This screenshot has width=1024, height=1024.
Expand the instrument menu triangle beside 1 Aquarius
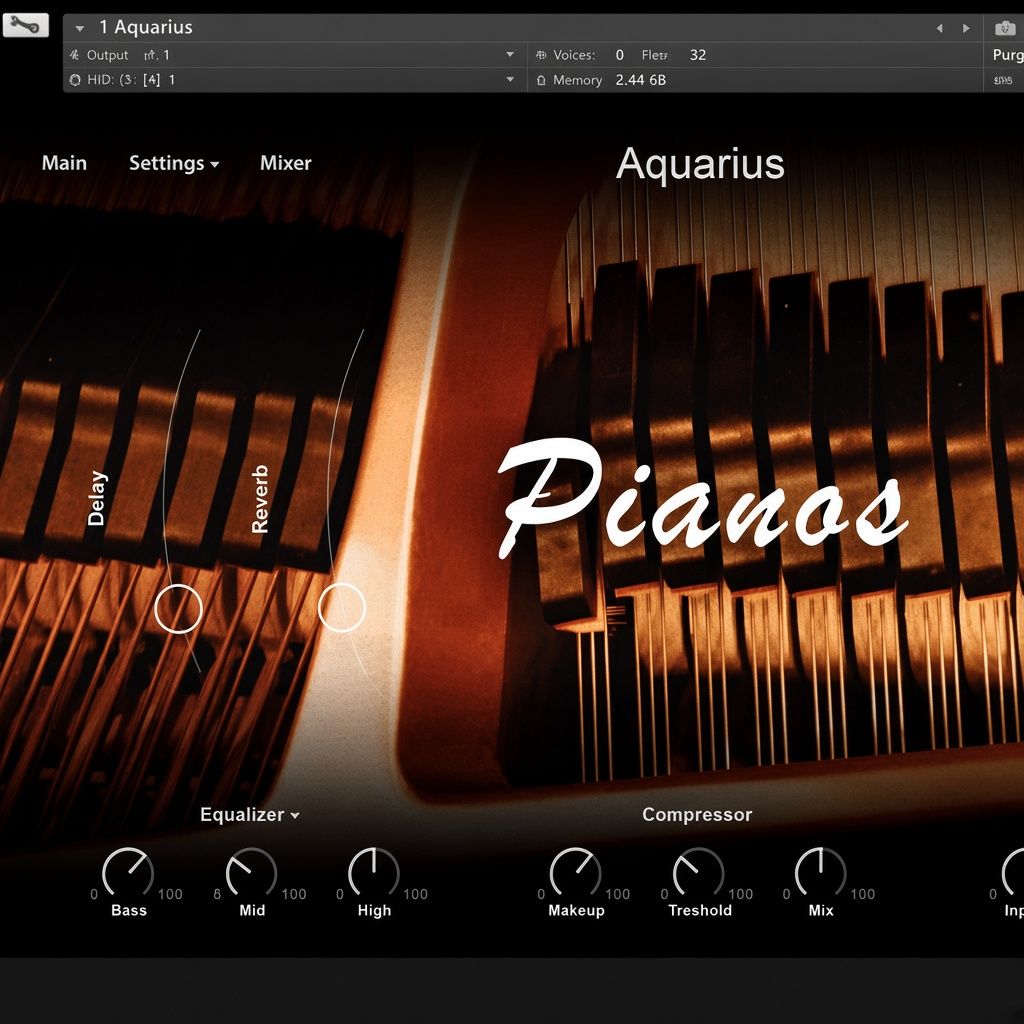click(80, 28)
